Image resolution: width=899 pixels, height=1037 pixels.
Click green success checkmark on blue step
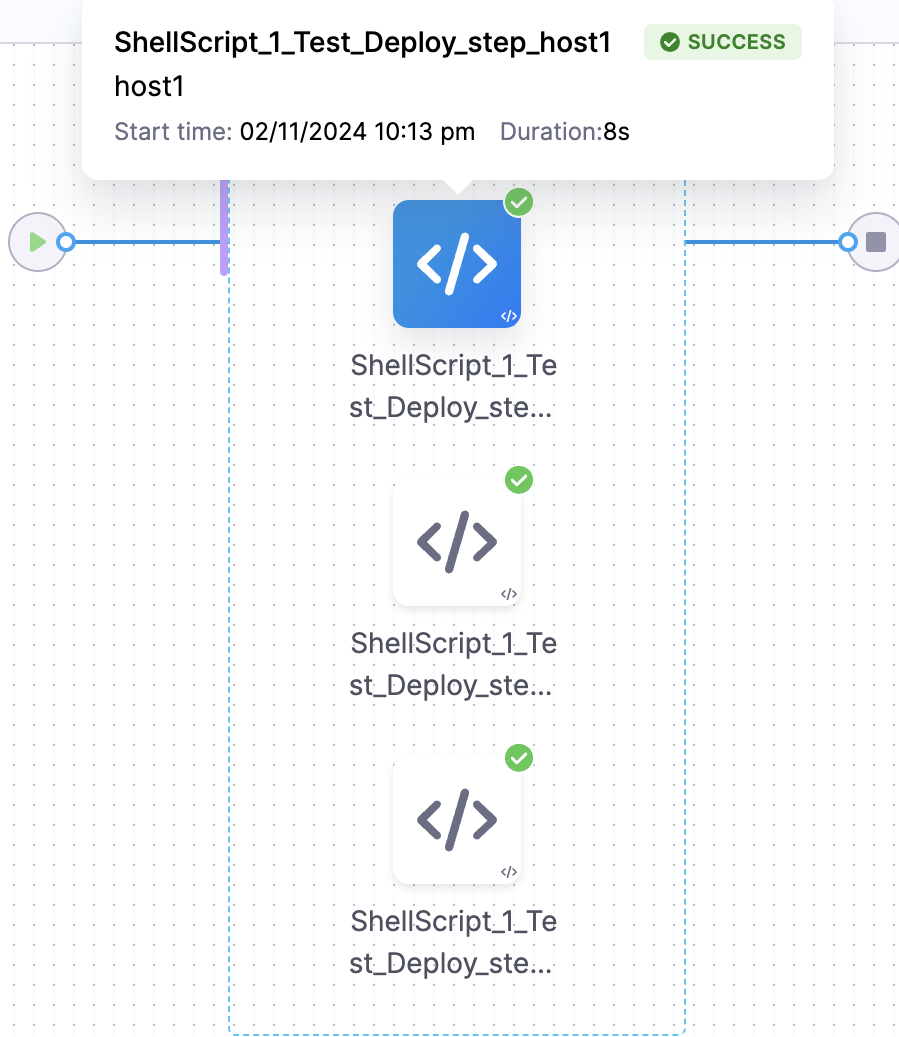pos(518,203)
